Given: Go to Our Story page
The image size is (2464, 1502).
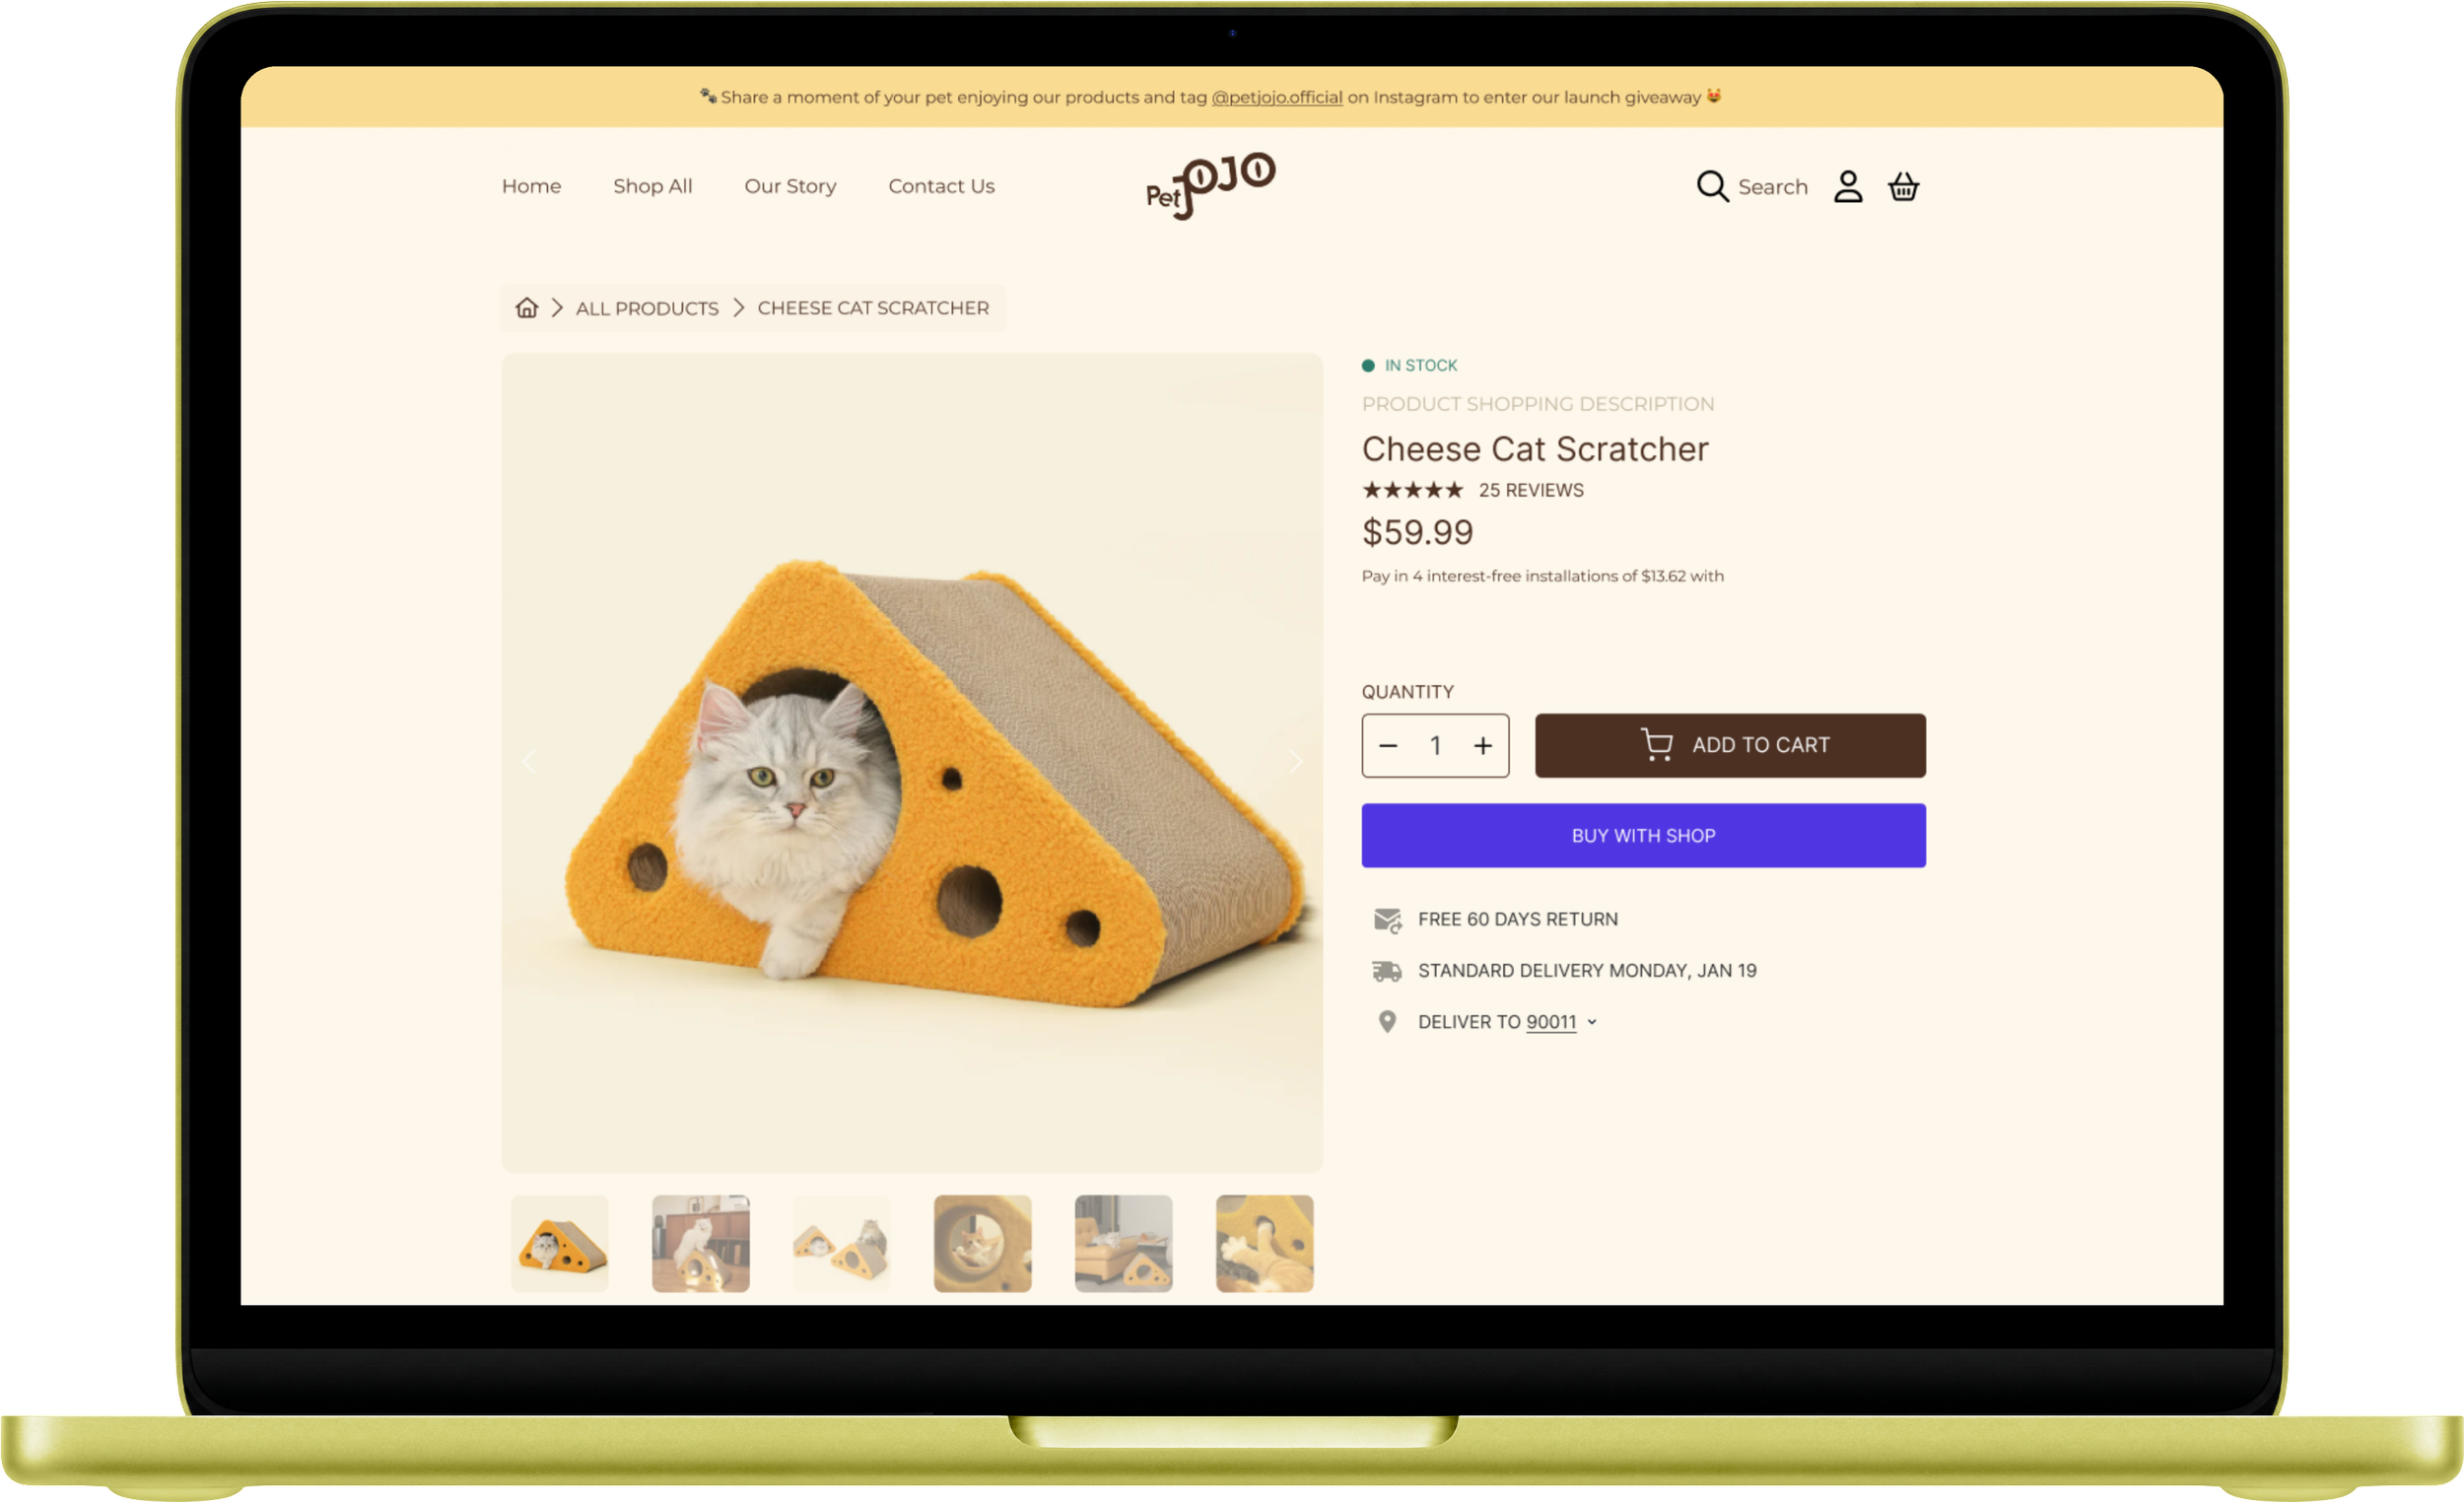Looking at the screenshot, I should 790,186.
